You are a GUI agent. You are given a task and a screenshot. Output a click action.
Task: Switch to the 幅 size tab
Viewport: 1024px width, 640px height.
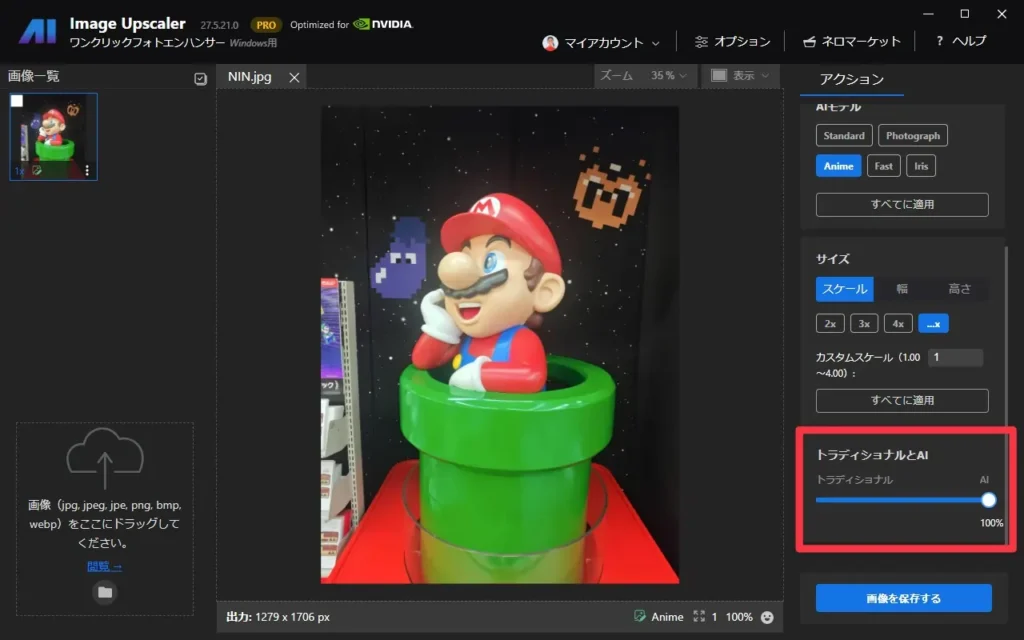click(902, 289)
